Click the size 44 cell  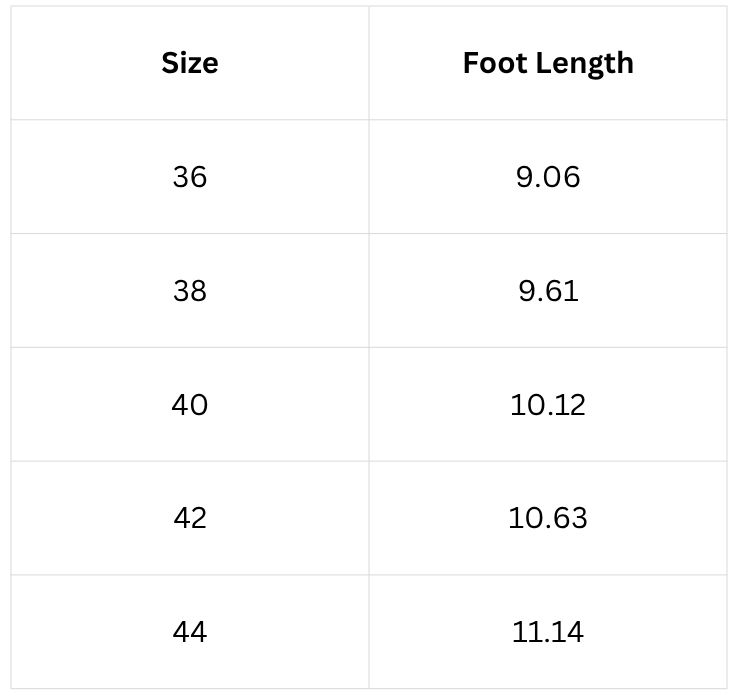coord(190,632)
